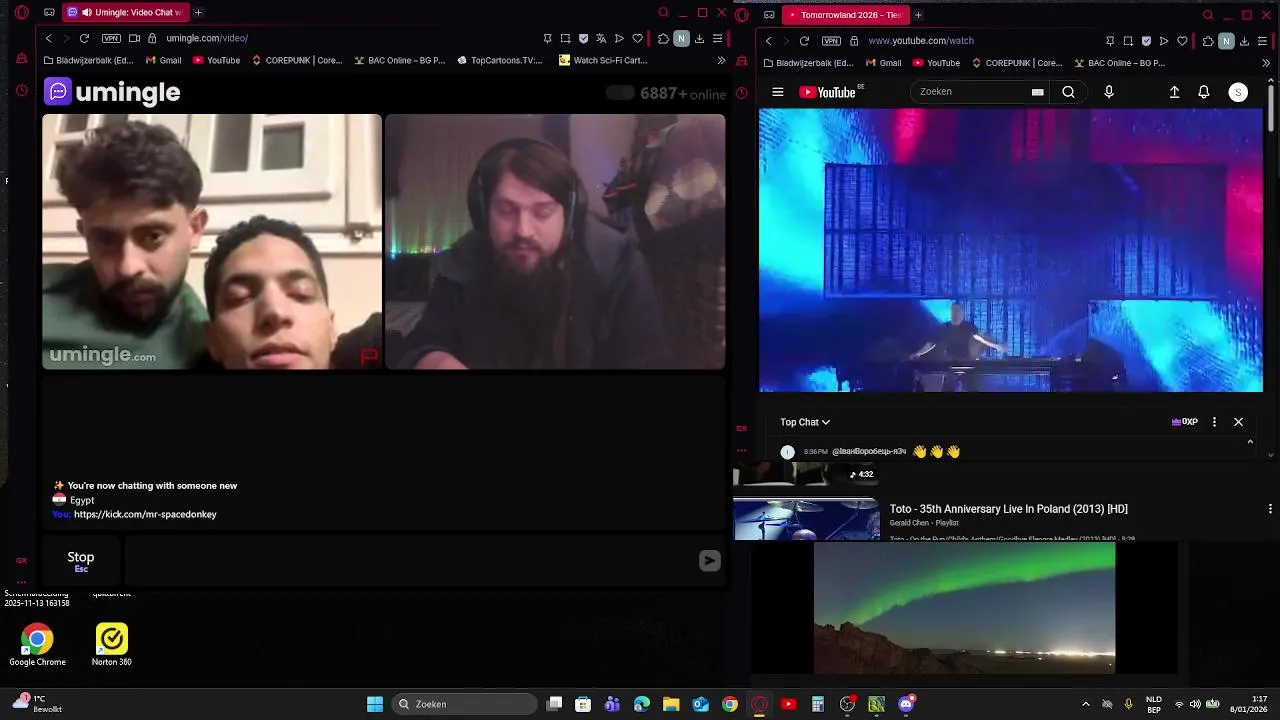Open sidebar history clock in Umingle window
1280x720 pixels.
coord(22,91)
